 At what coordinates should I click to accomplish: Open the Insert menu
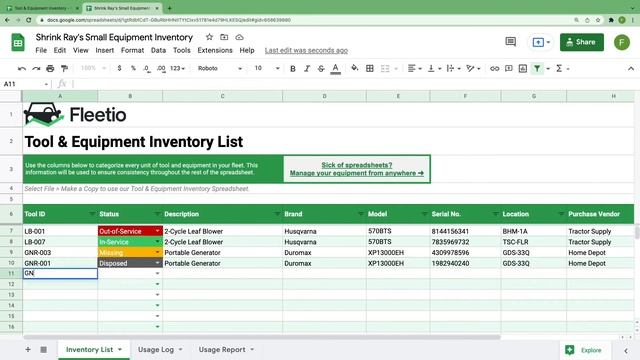[x=104, y=50]
